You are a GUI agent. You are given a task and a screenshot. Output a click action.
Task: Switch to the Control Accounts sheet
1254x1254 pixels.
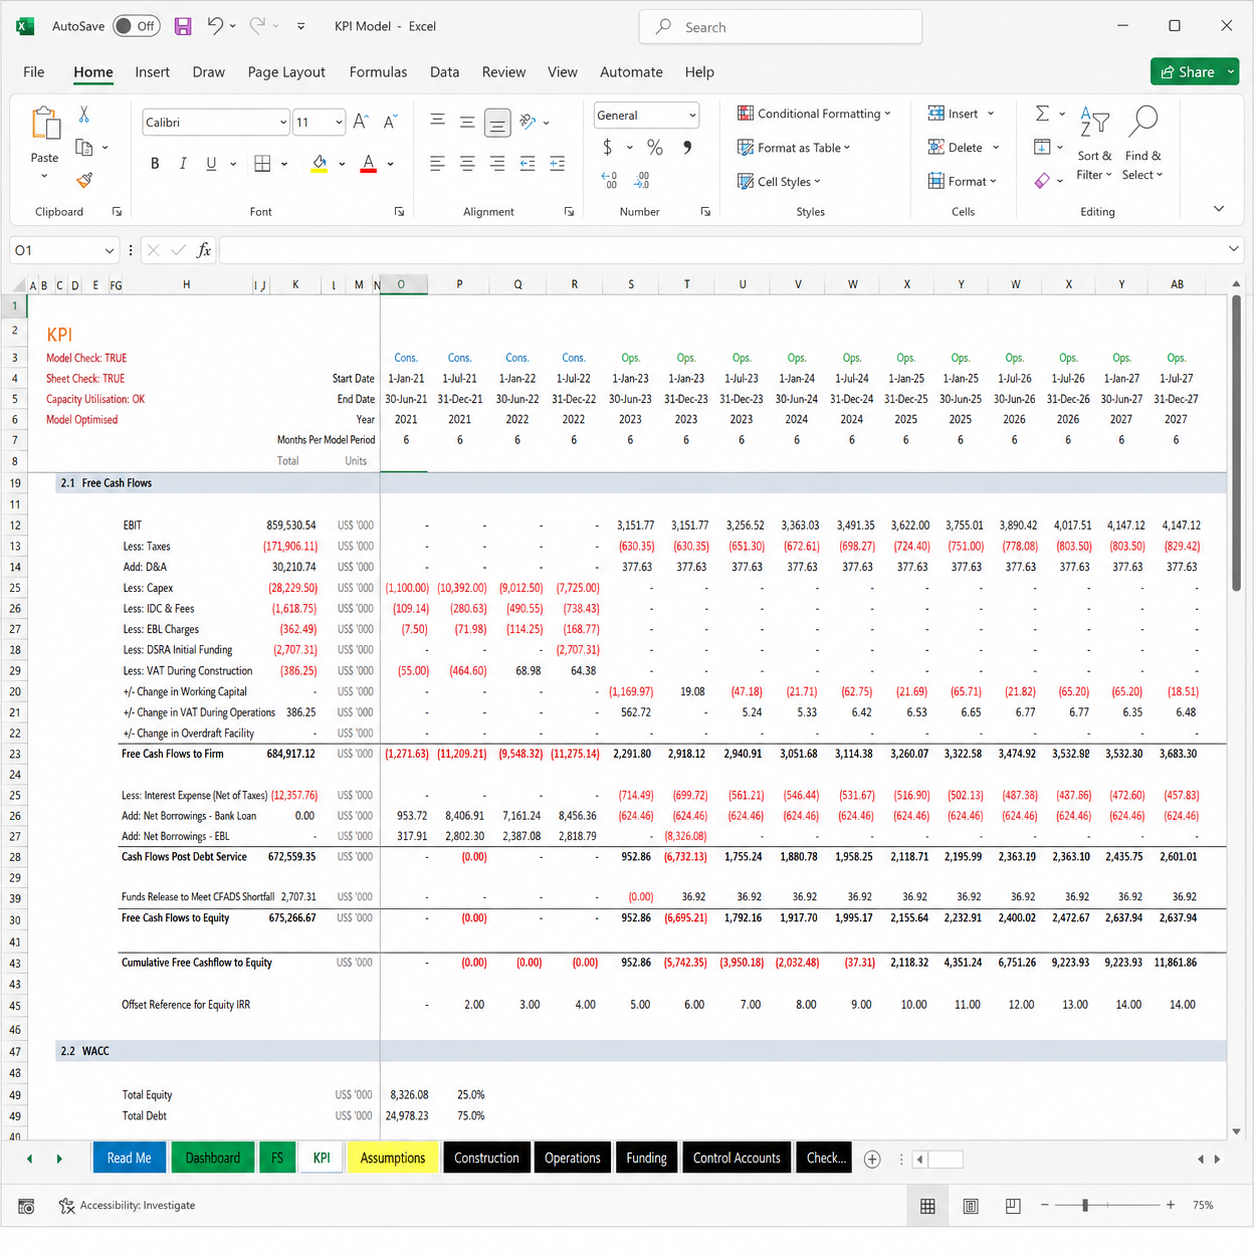(736, 1158)
